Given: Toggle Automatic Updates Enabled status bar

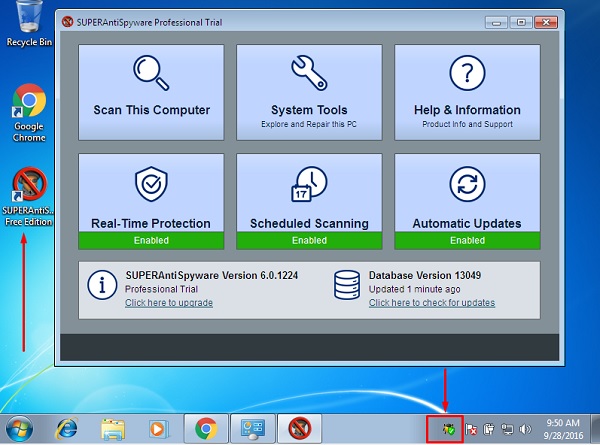Looking at the screenshot, I should pyautogui.click(x=467, y=240).
